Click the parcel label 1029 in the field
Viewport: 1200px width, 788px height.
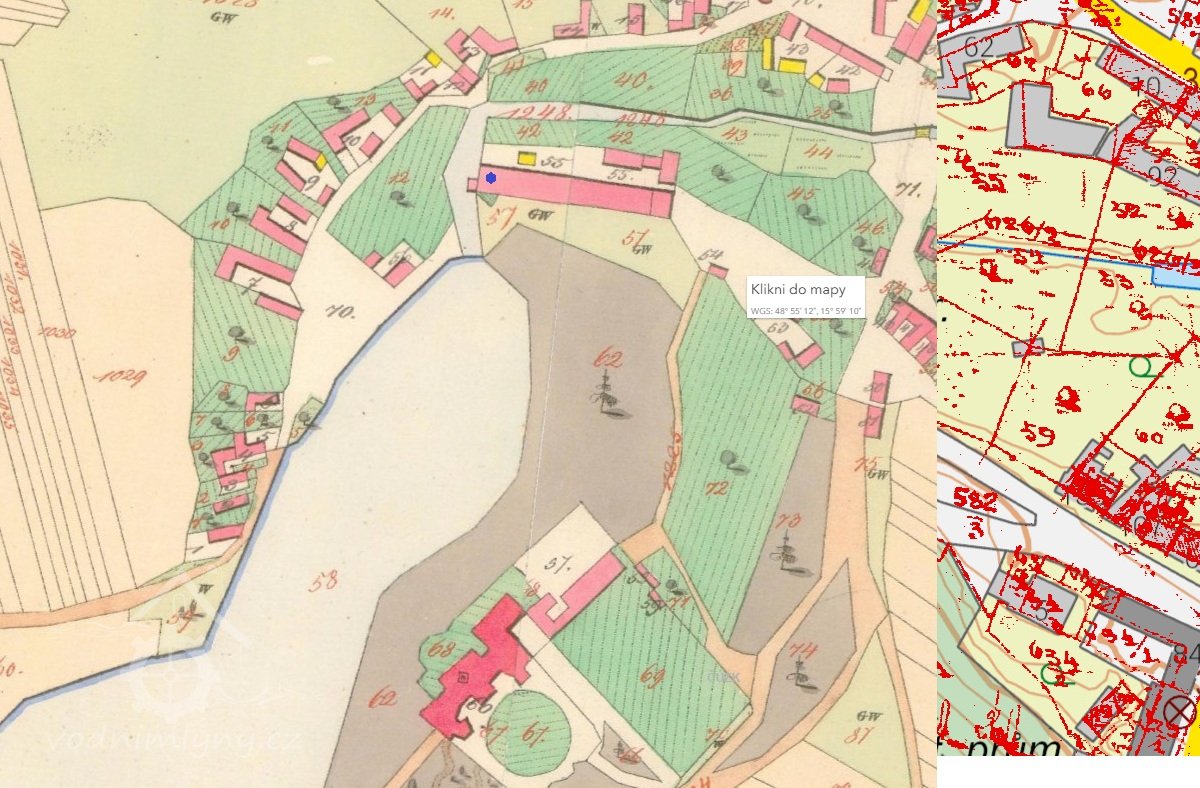(x=120, y=377)
